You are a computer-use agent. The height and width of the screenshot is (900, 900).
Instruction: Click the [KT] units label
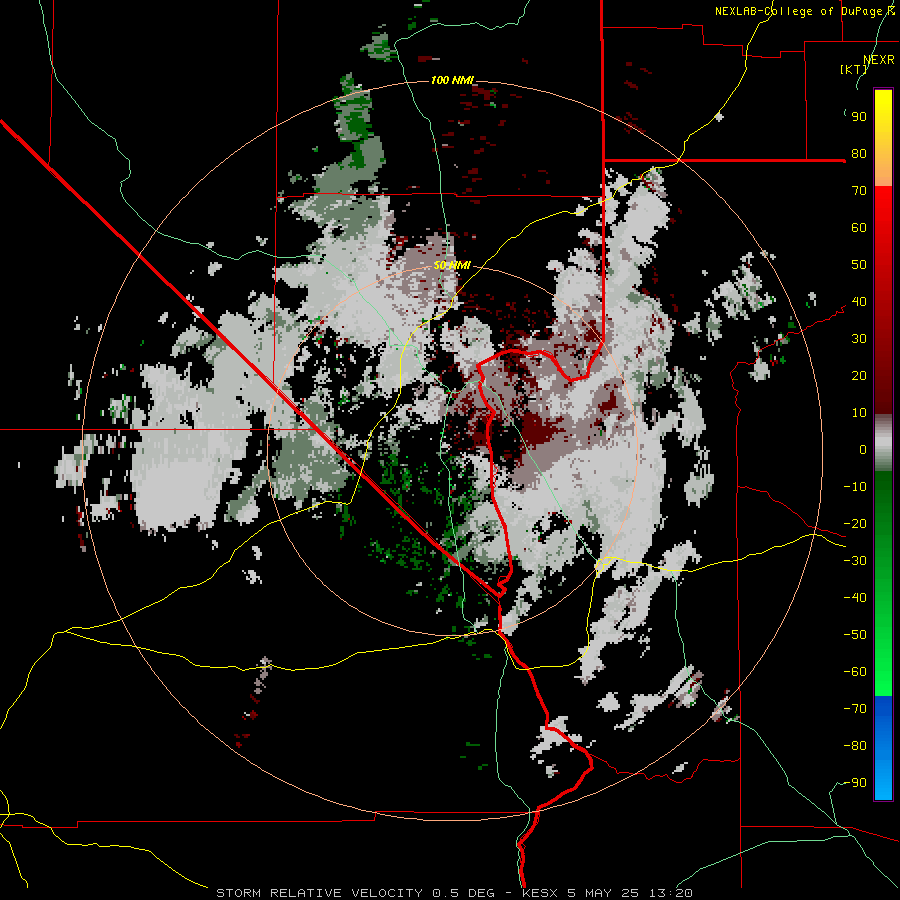[x=853, y=69]
